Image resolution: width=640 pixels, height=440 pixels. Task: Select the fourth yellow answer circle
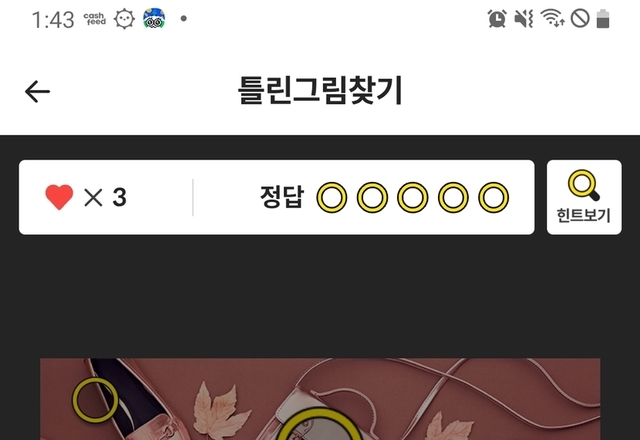(453, 198)
